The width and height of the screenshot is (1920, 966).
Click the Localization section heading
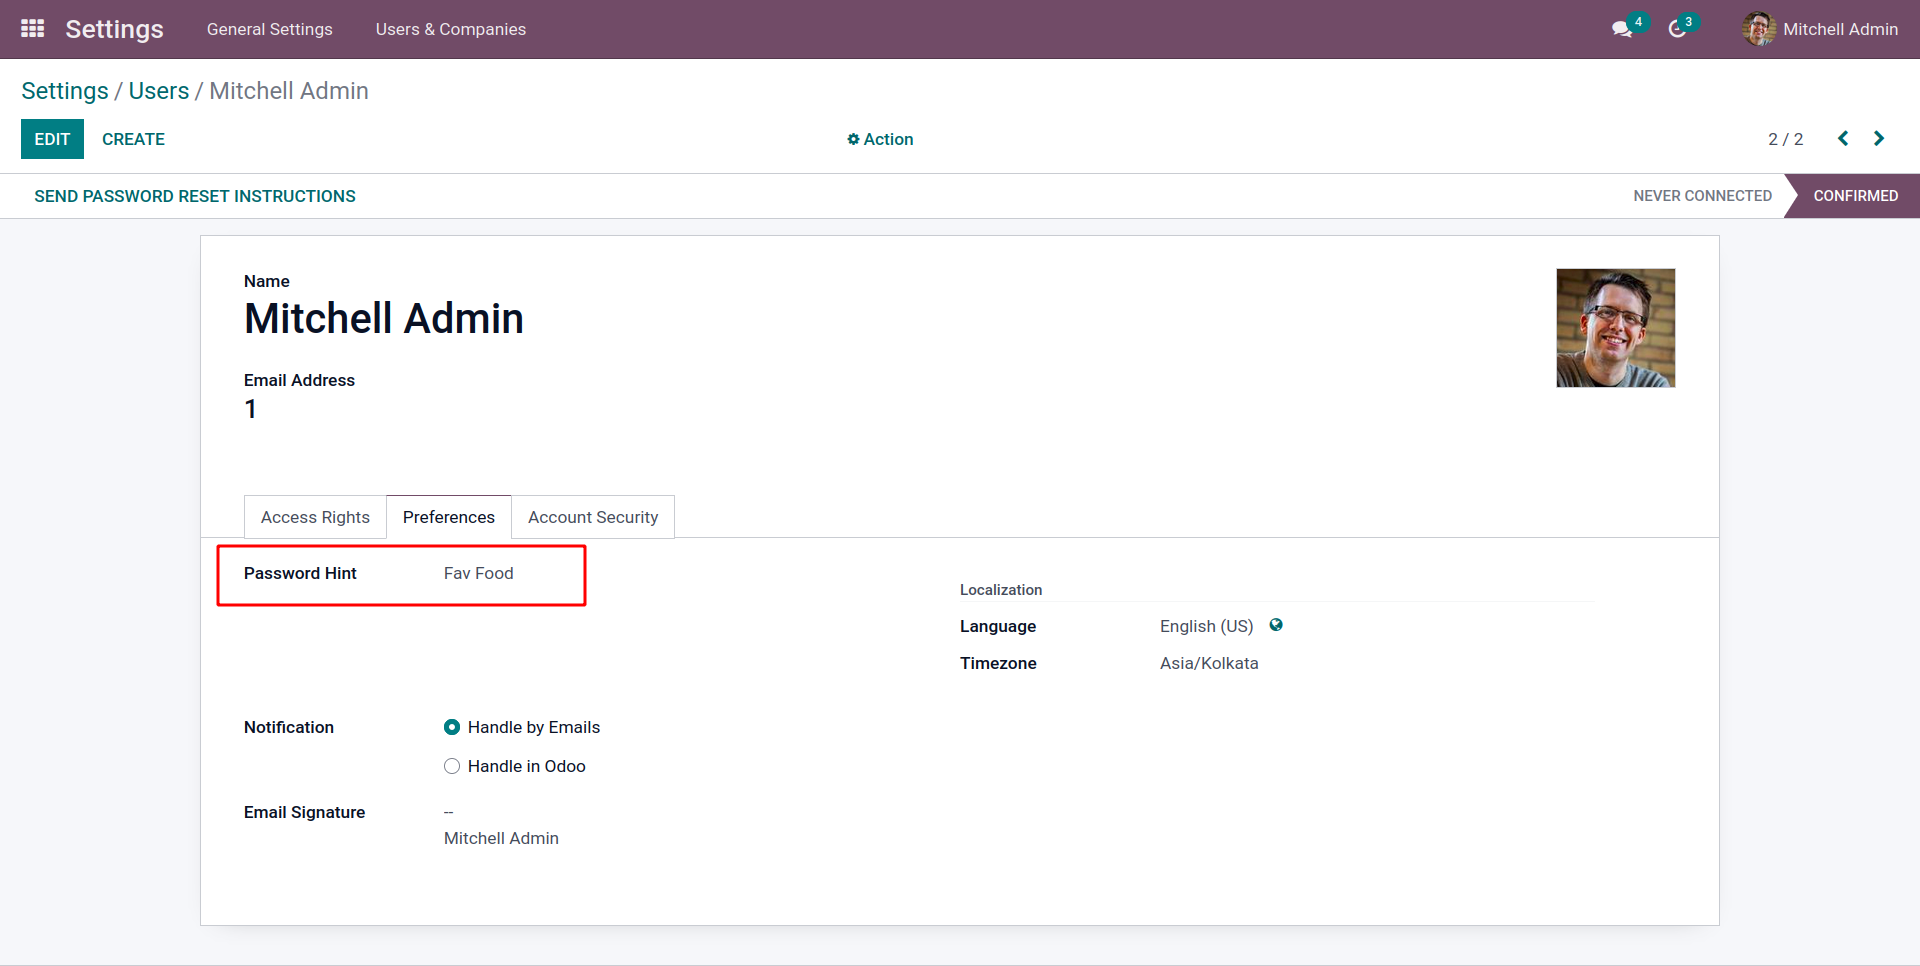point(1001,590)
